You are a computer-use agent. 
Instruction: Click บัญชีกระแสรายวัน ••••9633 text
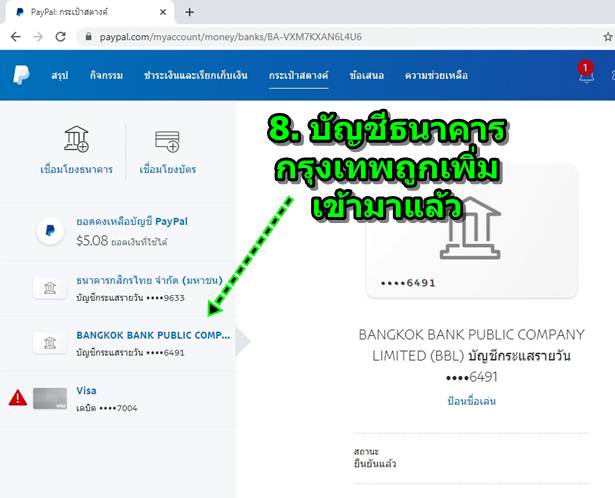pyautogui.click(x=130, y=298)
